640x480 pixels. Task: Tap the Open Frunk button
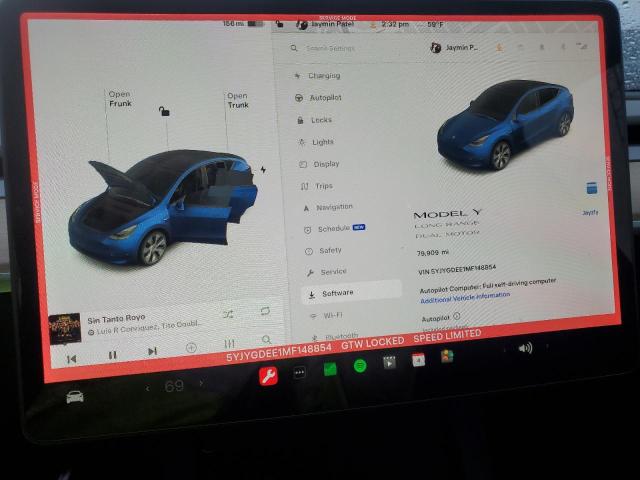120,99
